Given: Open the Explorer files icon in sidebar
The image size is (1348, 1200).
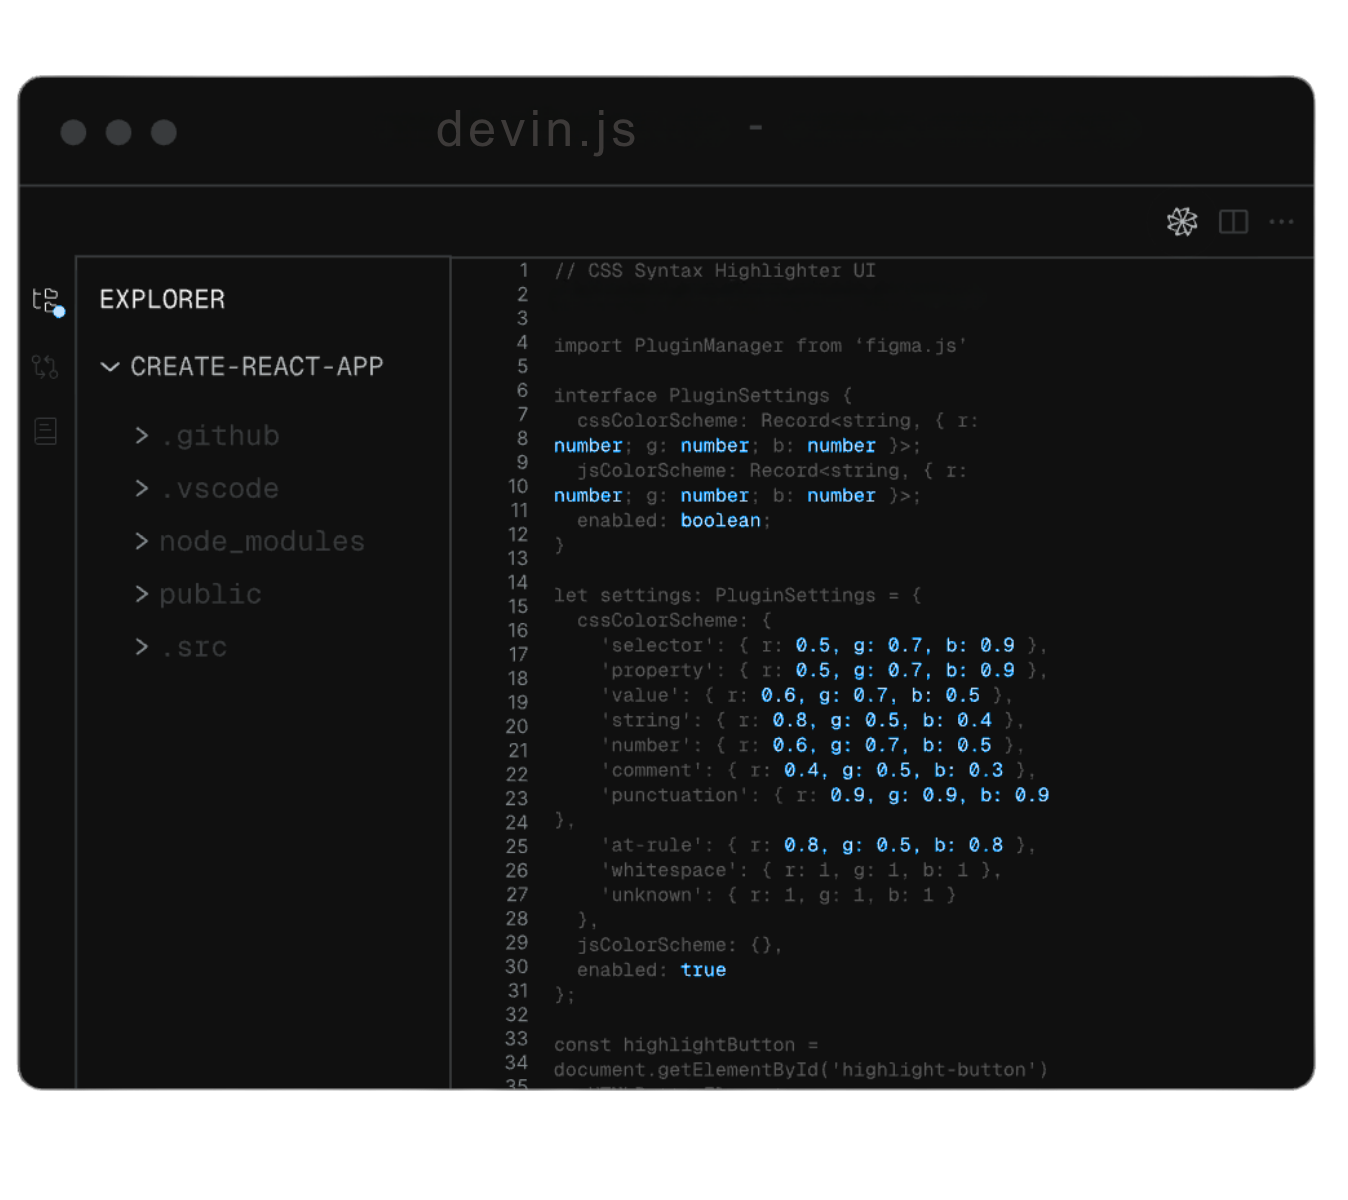Looking at the screenshot, I should [47, 300].
